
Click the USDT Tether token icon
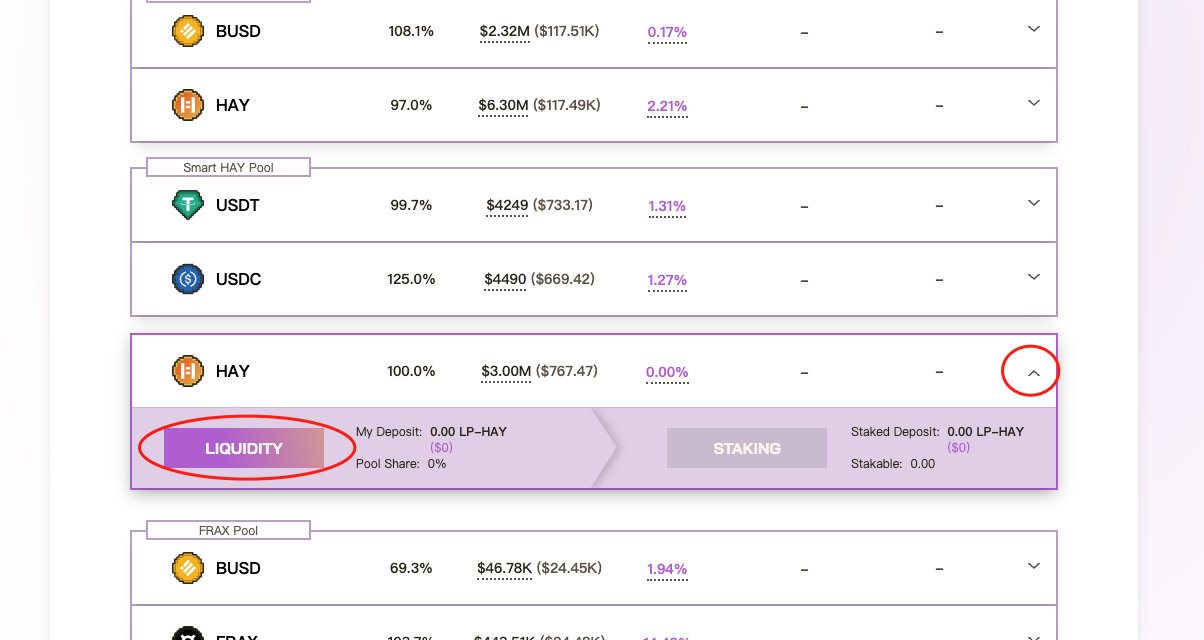(188, 205)
